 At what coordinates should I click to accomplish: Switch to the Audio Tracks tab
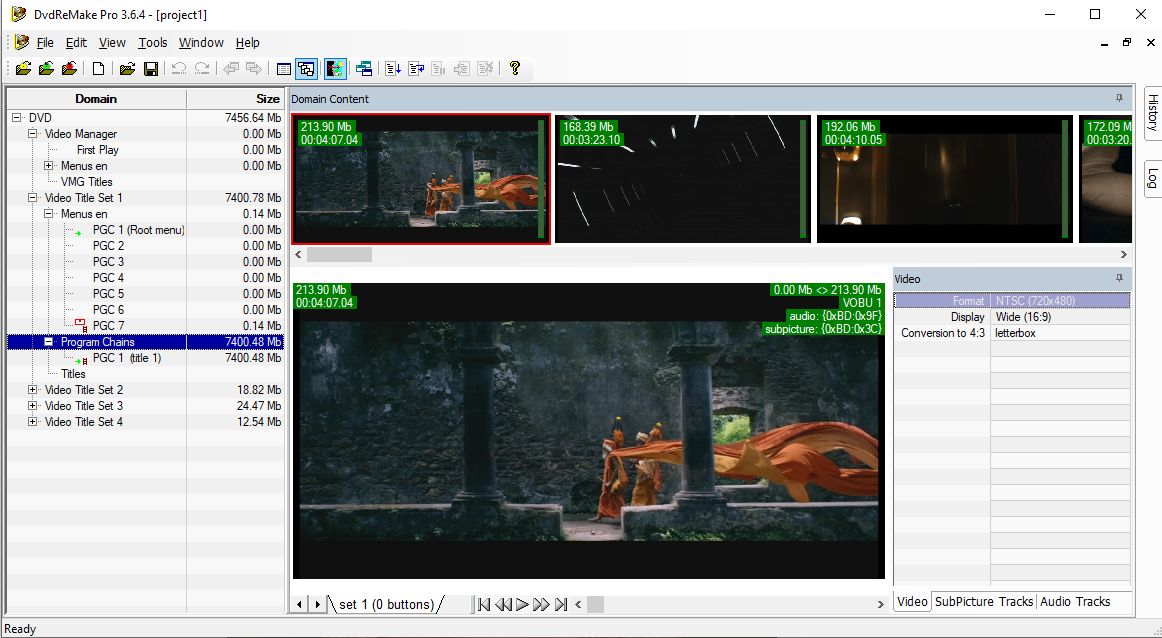coord(1074,601)
